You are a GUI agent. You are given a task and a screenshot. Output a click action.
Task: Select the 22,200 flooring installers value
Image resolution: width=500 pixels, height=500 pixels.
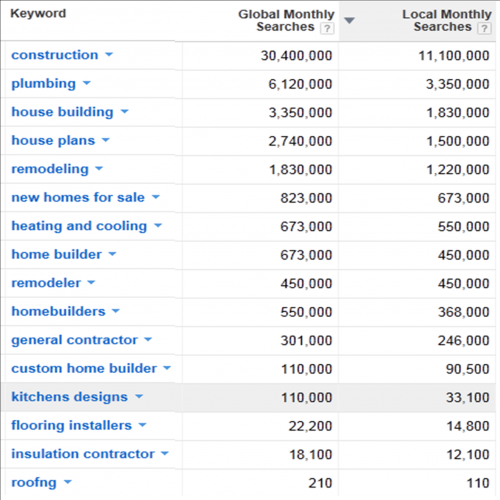click(x=310, y=426)
